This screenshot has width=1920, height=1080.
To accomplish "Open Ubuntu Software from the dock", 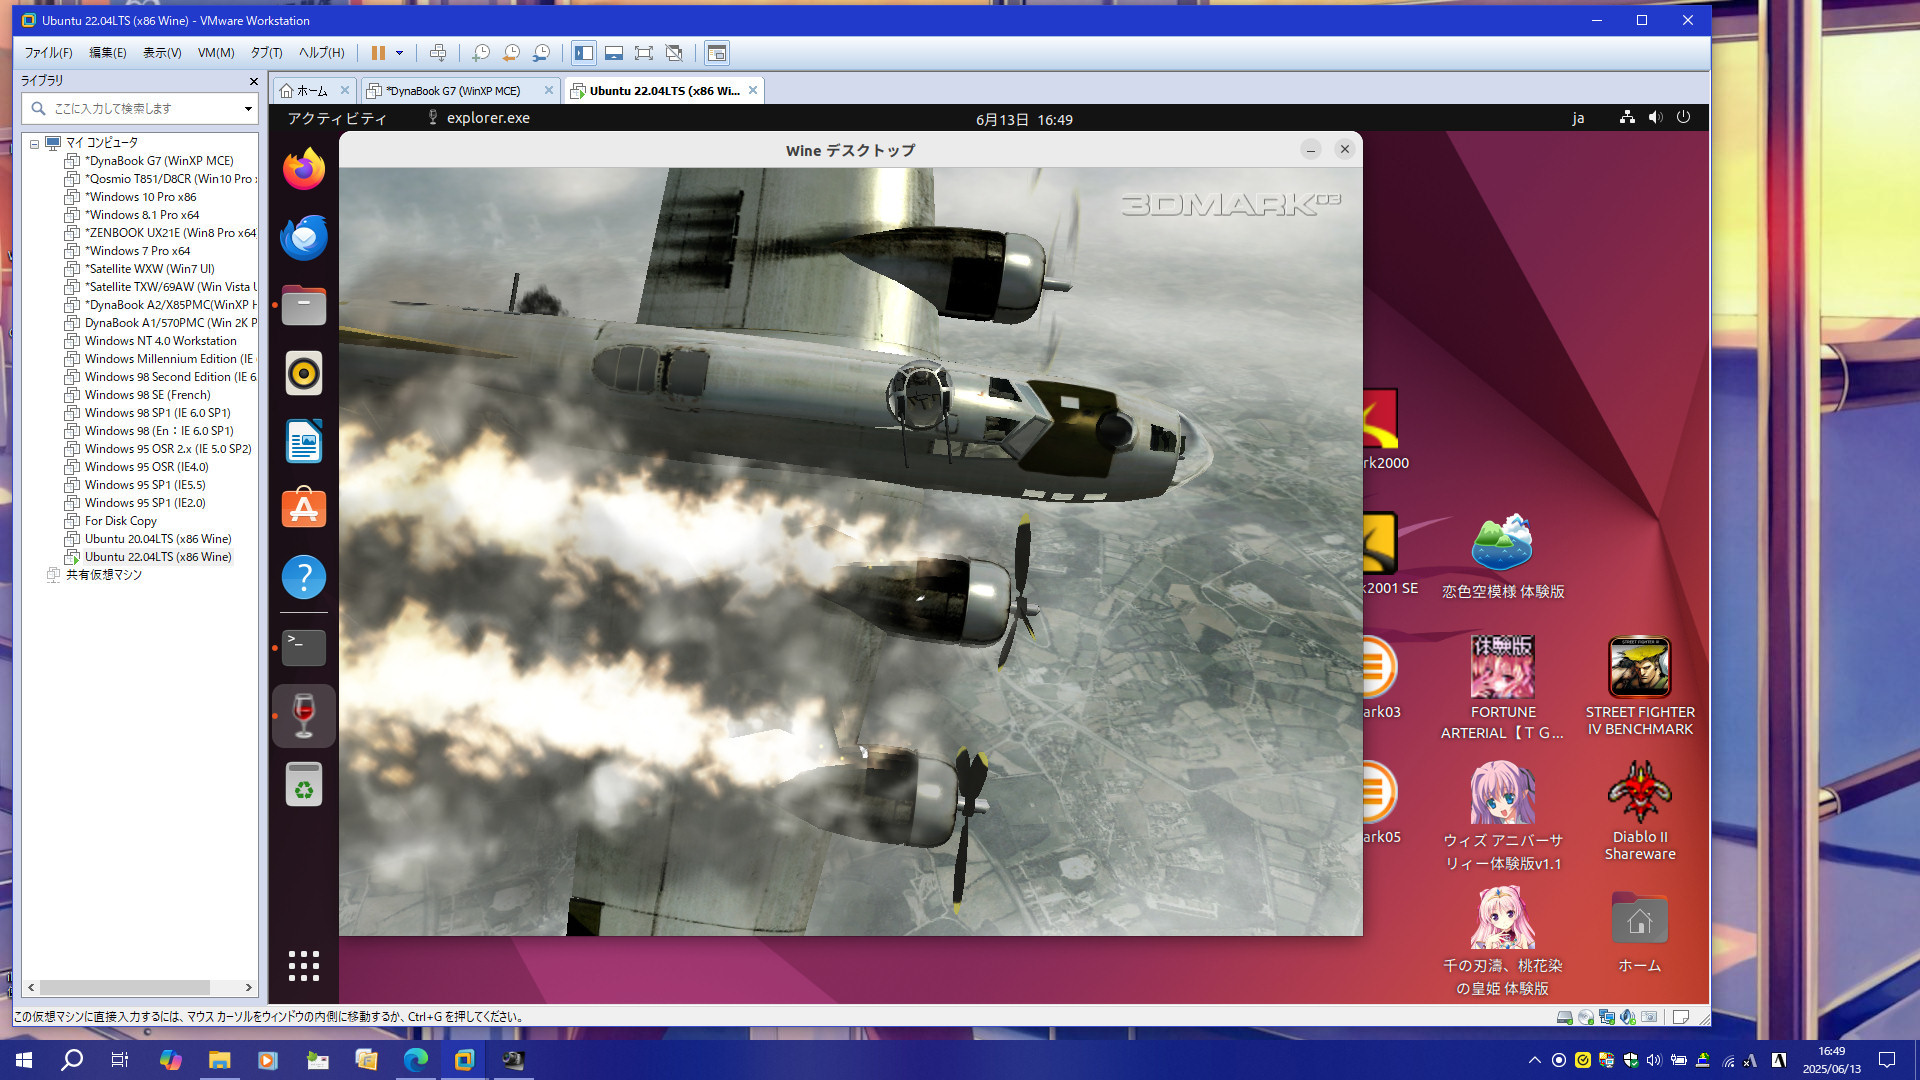I will (x=304, y=509).
